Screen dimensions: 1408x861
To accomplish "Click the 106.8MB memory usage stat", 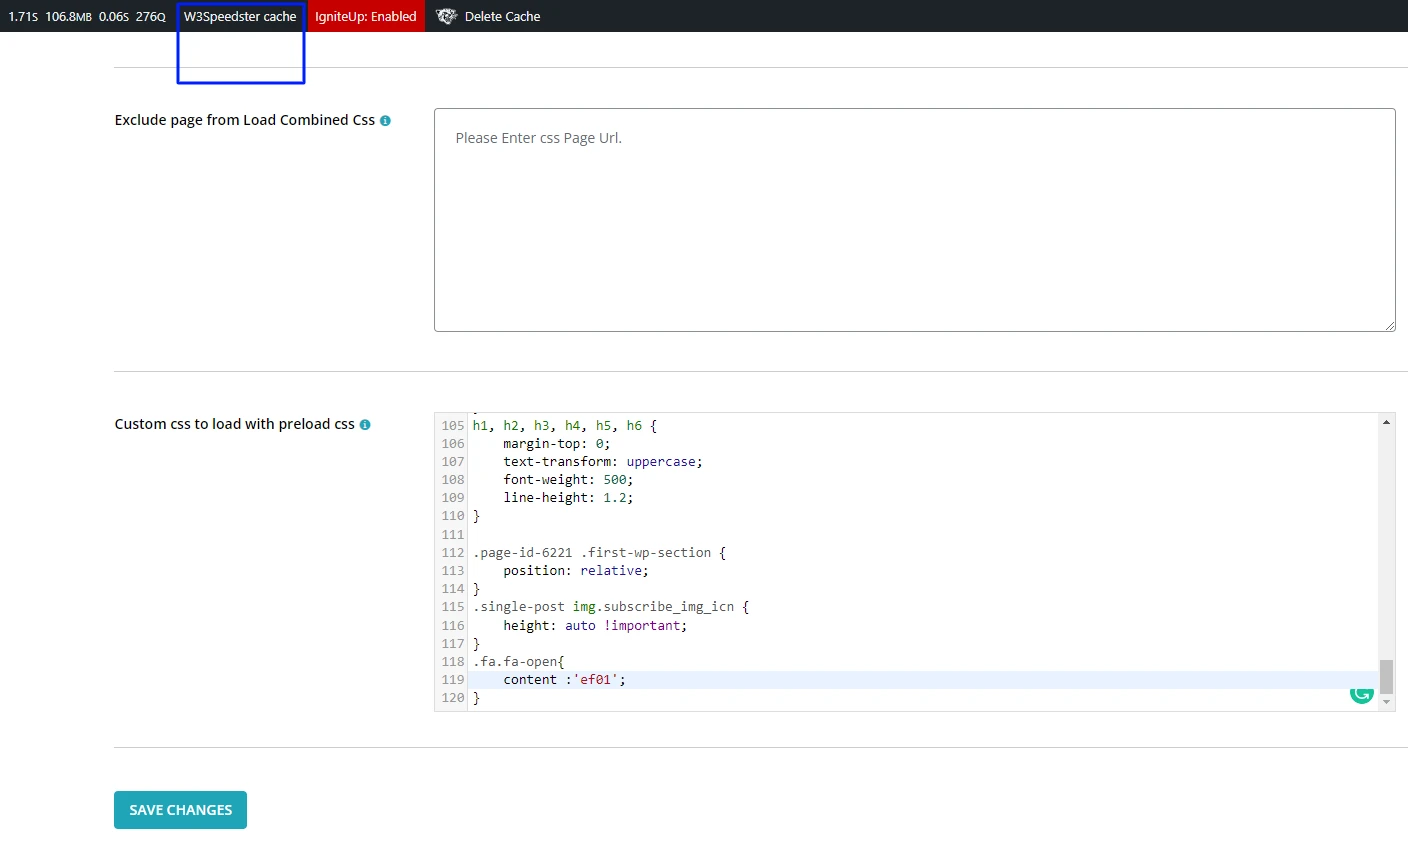I will 68,16.
